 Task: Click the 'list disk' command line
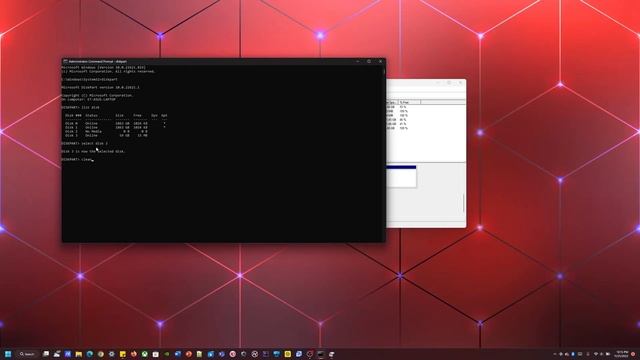coord(80,107)
